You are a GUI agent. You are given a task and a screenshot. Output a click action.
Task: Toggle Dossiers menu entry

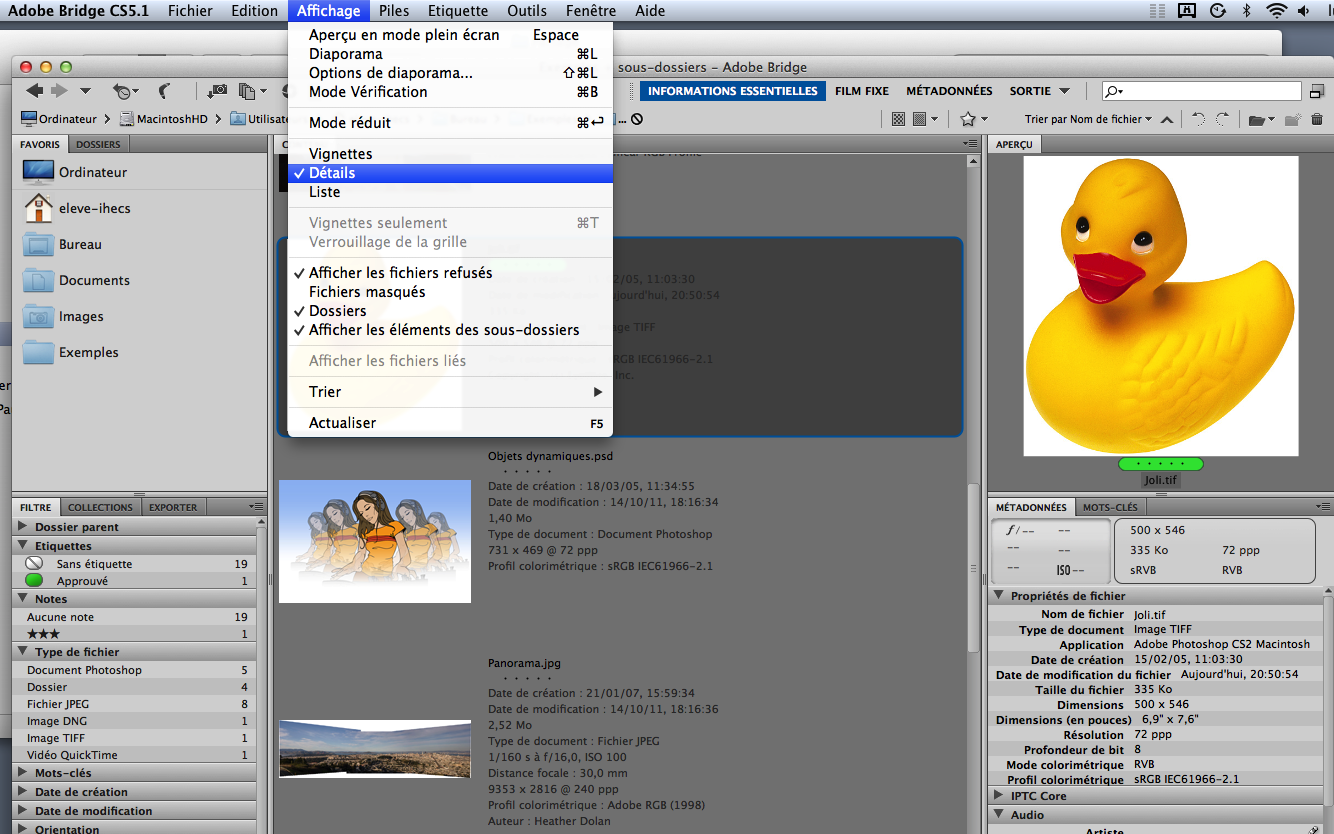(x=450, y=311)
